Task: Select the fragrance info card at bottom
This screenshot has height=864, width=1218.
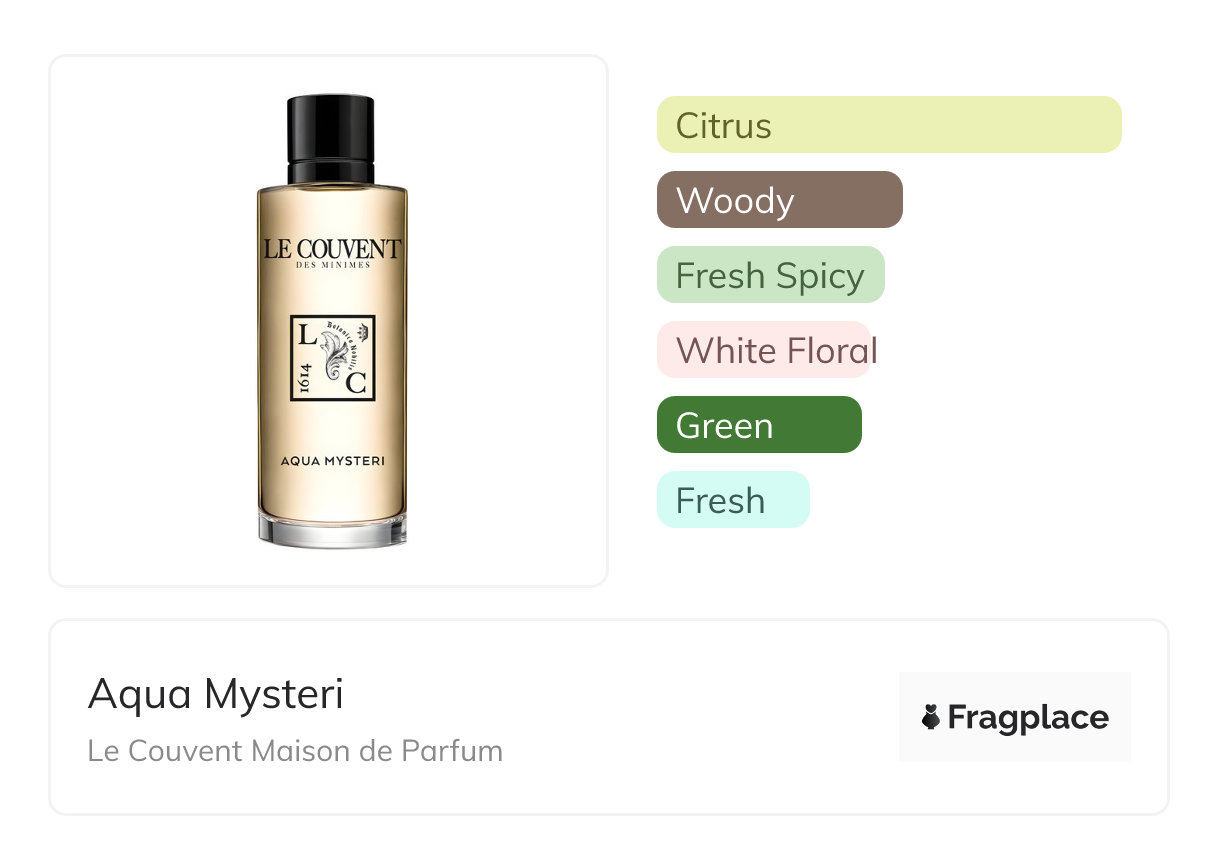Action: click(609, 717)
